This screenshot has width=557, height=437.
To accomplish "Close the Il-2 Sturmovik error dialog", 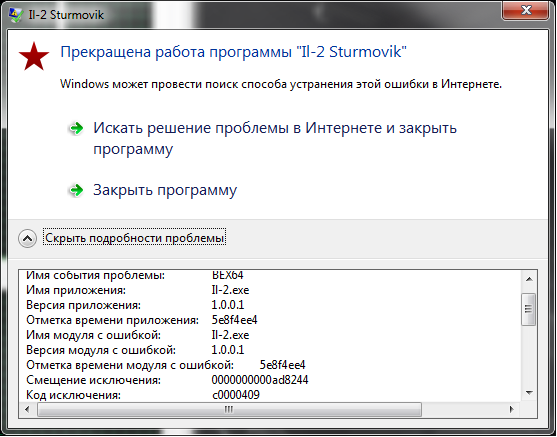I will click(x=525, y=10).
